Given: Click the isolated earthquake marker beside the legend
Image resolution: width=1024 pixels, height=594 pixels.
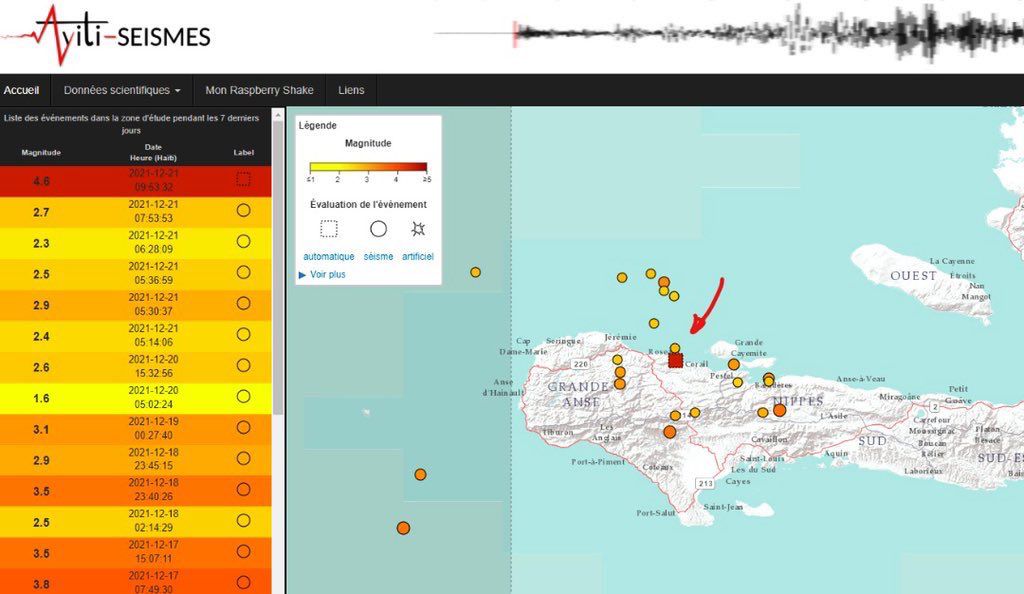Looking at the screenshot, I should pos(475,272).
